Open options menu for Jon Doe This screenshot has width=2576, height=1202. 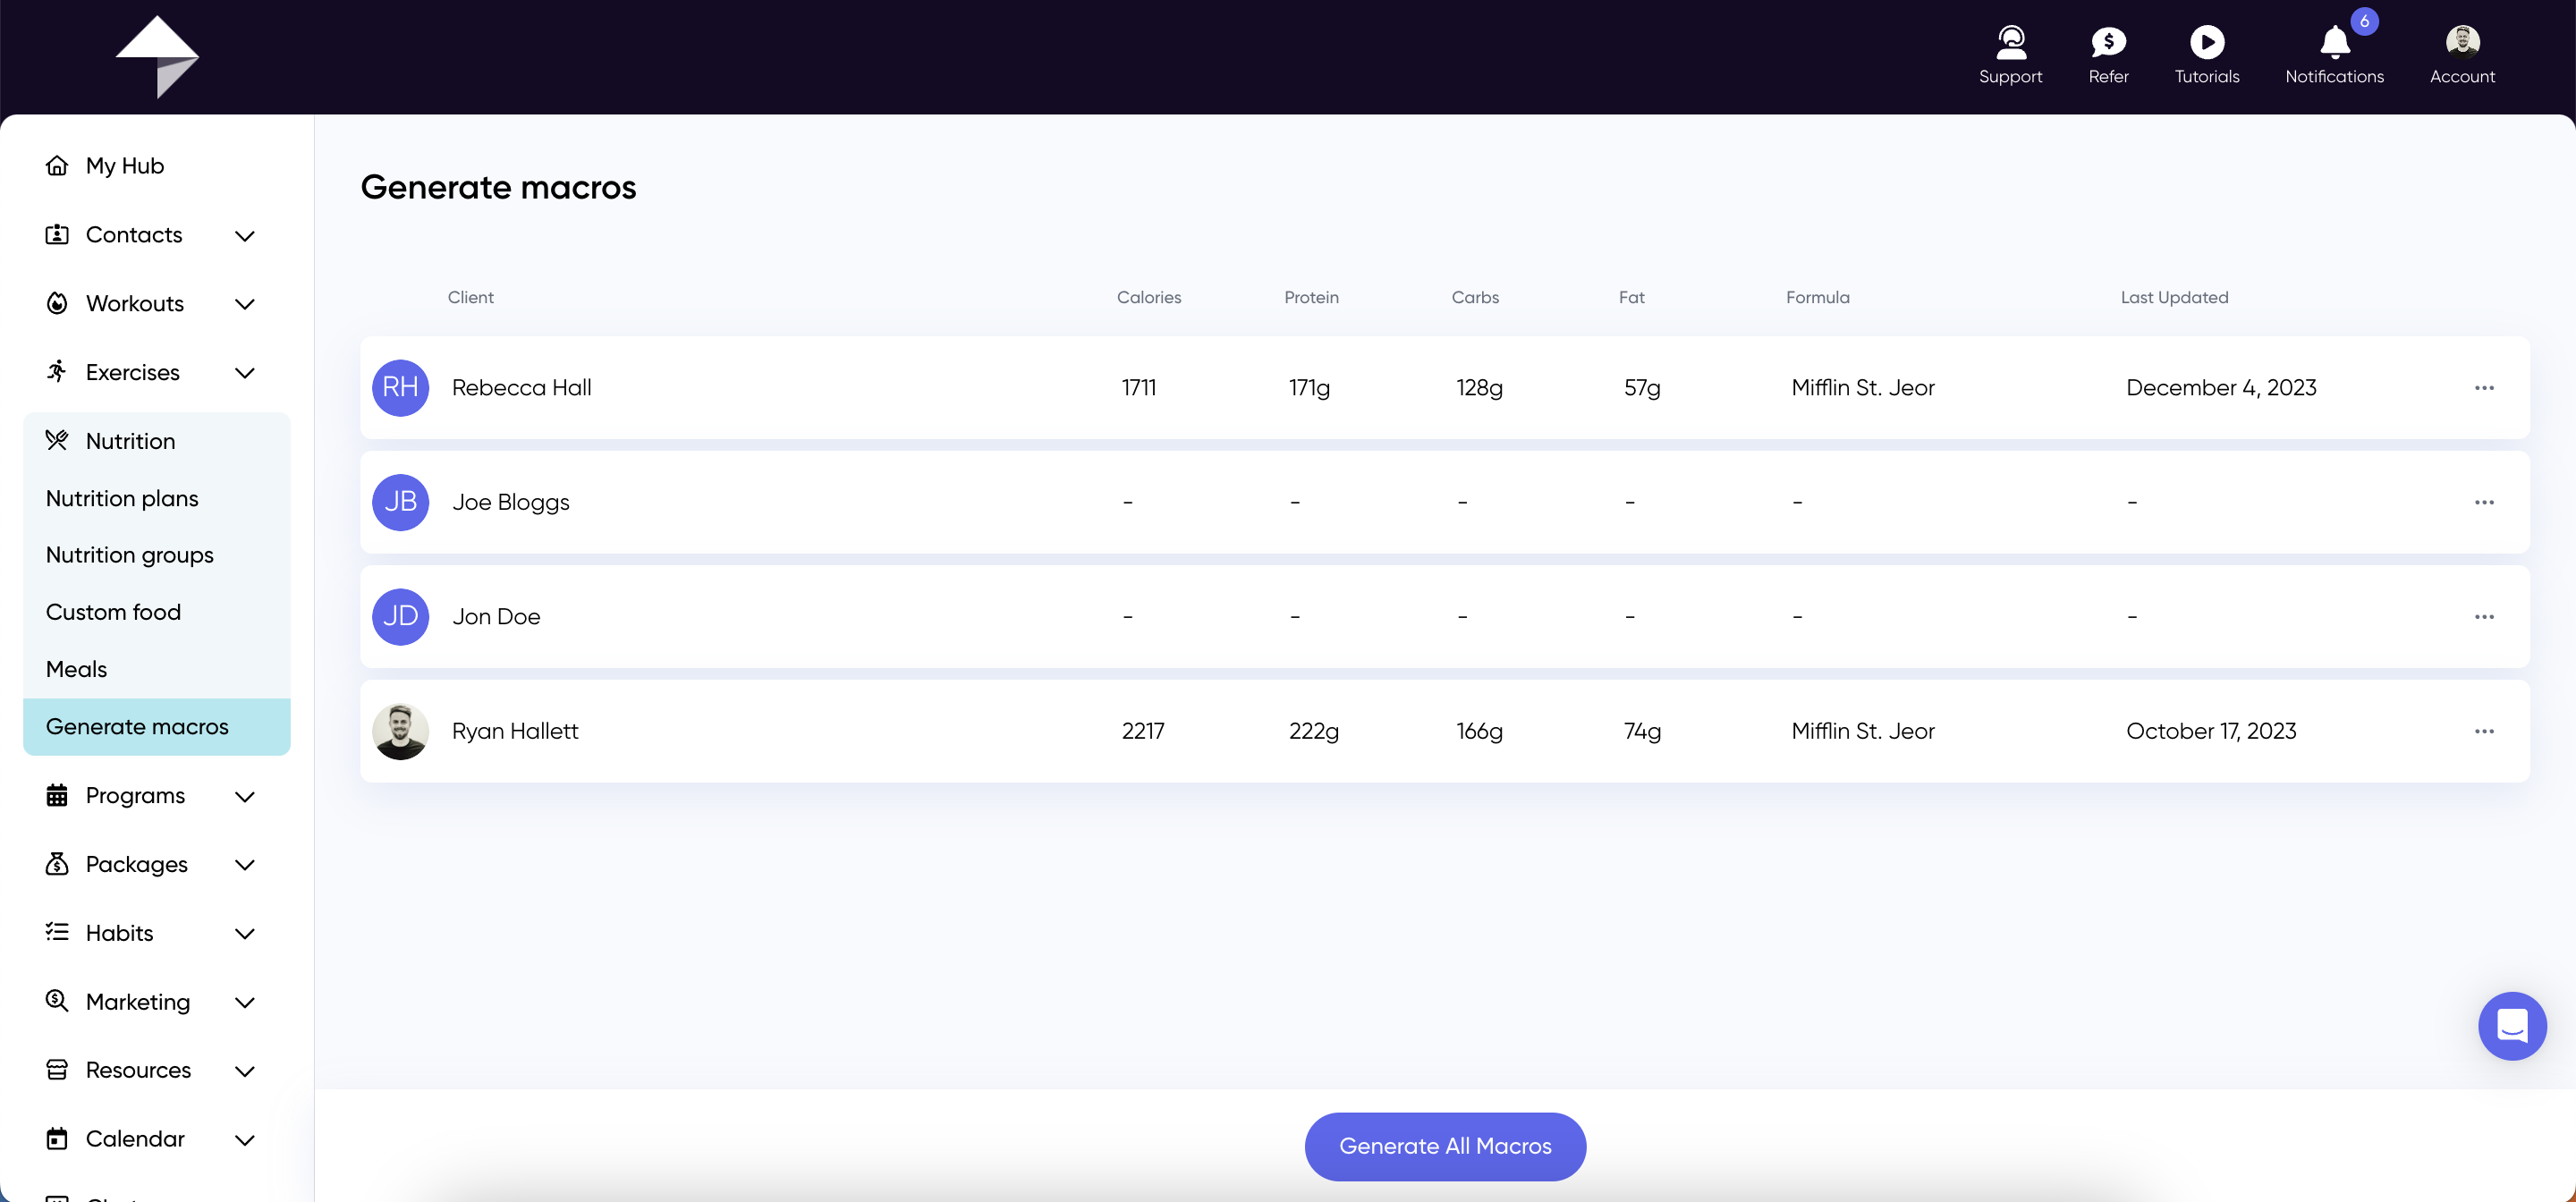(2484, 617)
